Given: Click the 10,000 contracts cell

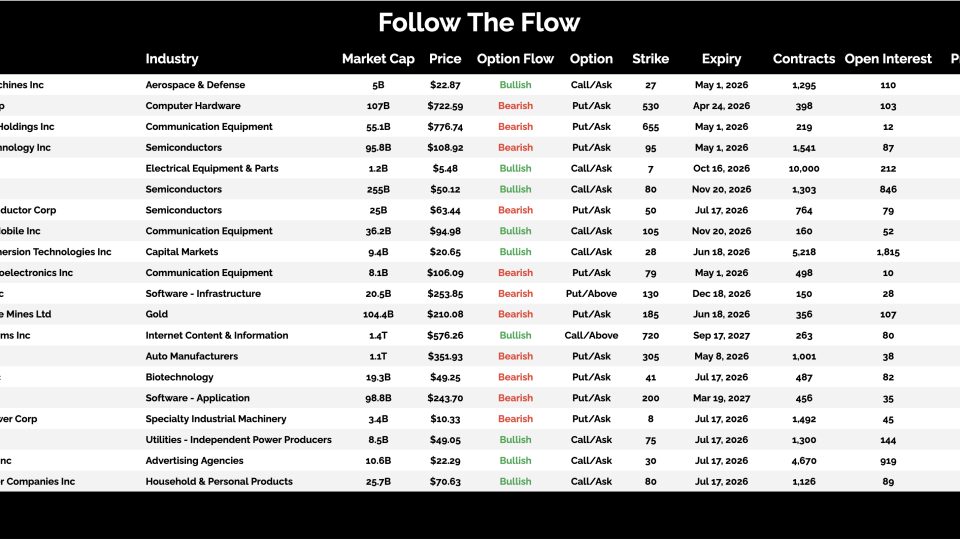Looking at the screenshot, I should (x=803, y=169).
